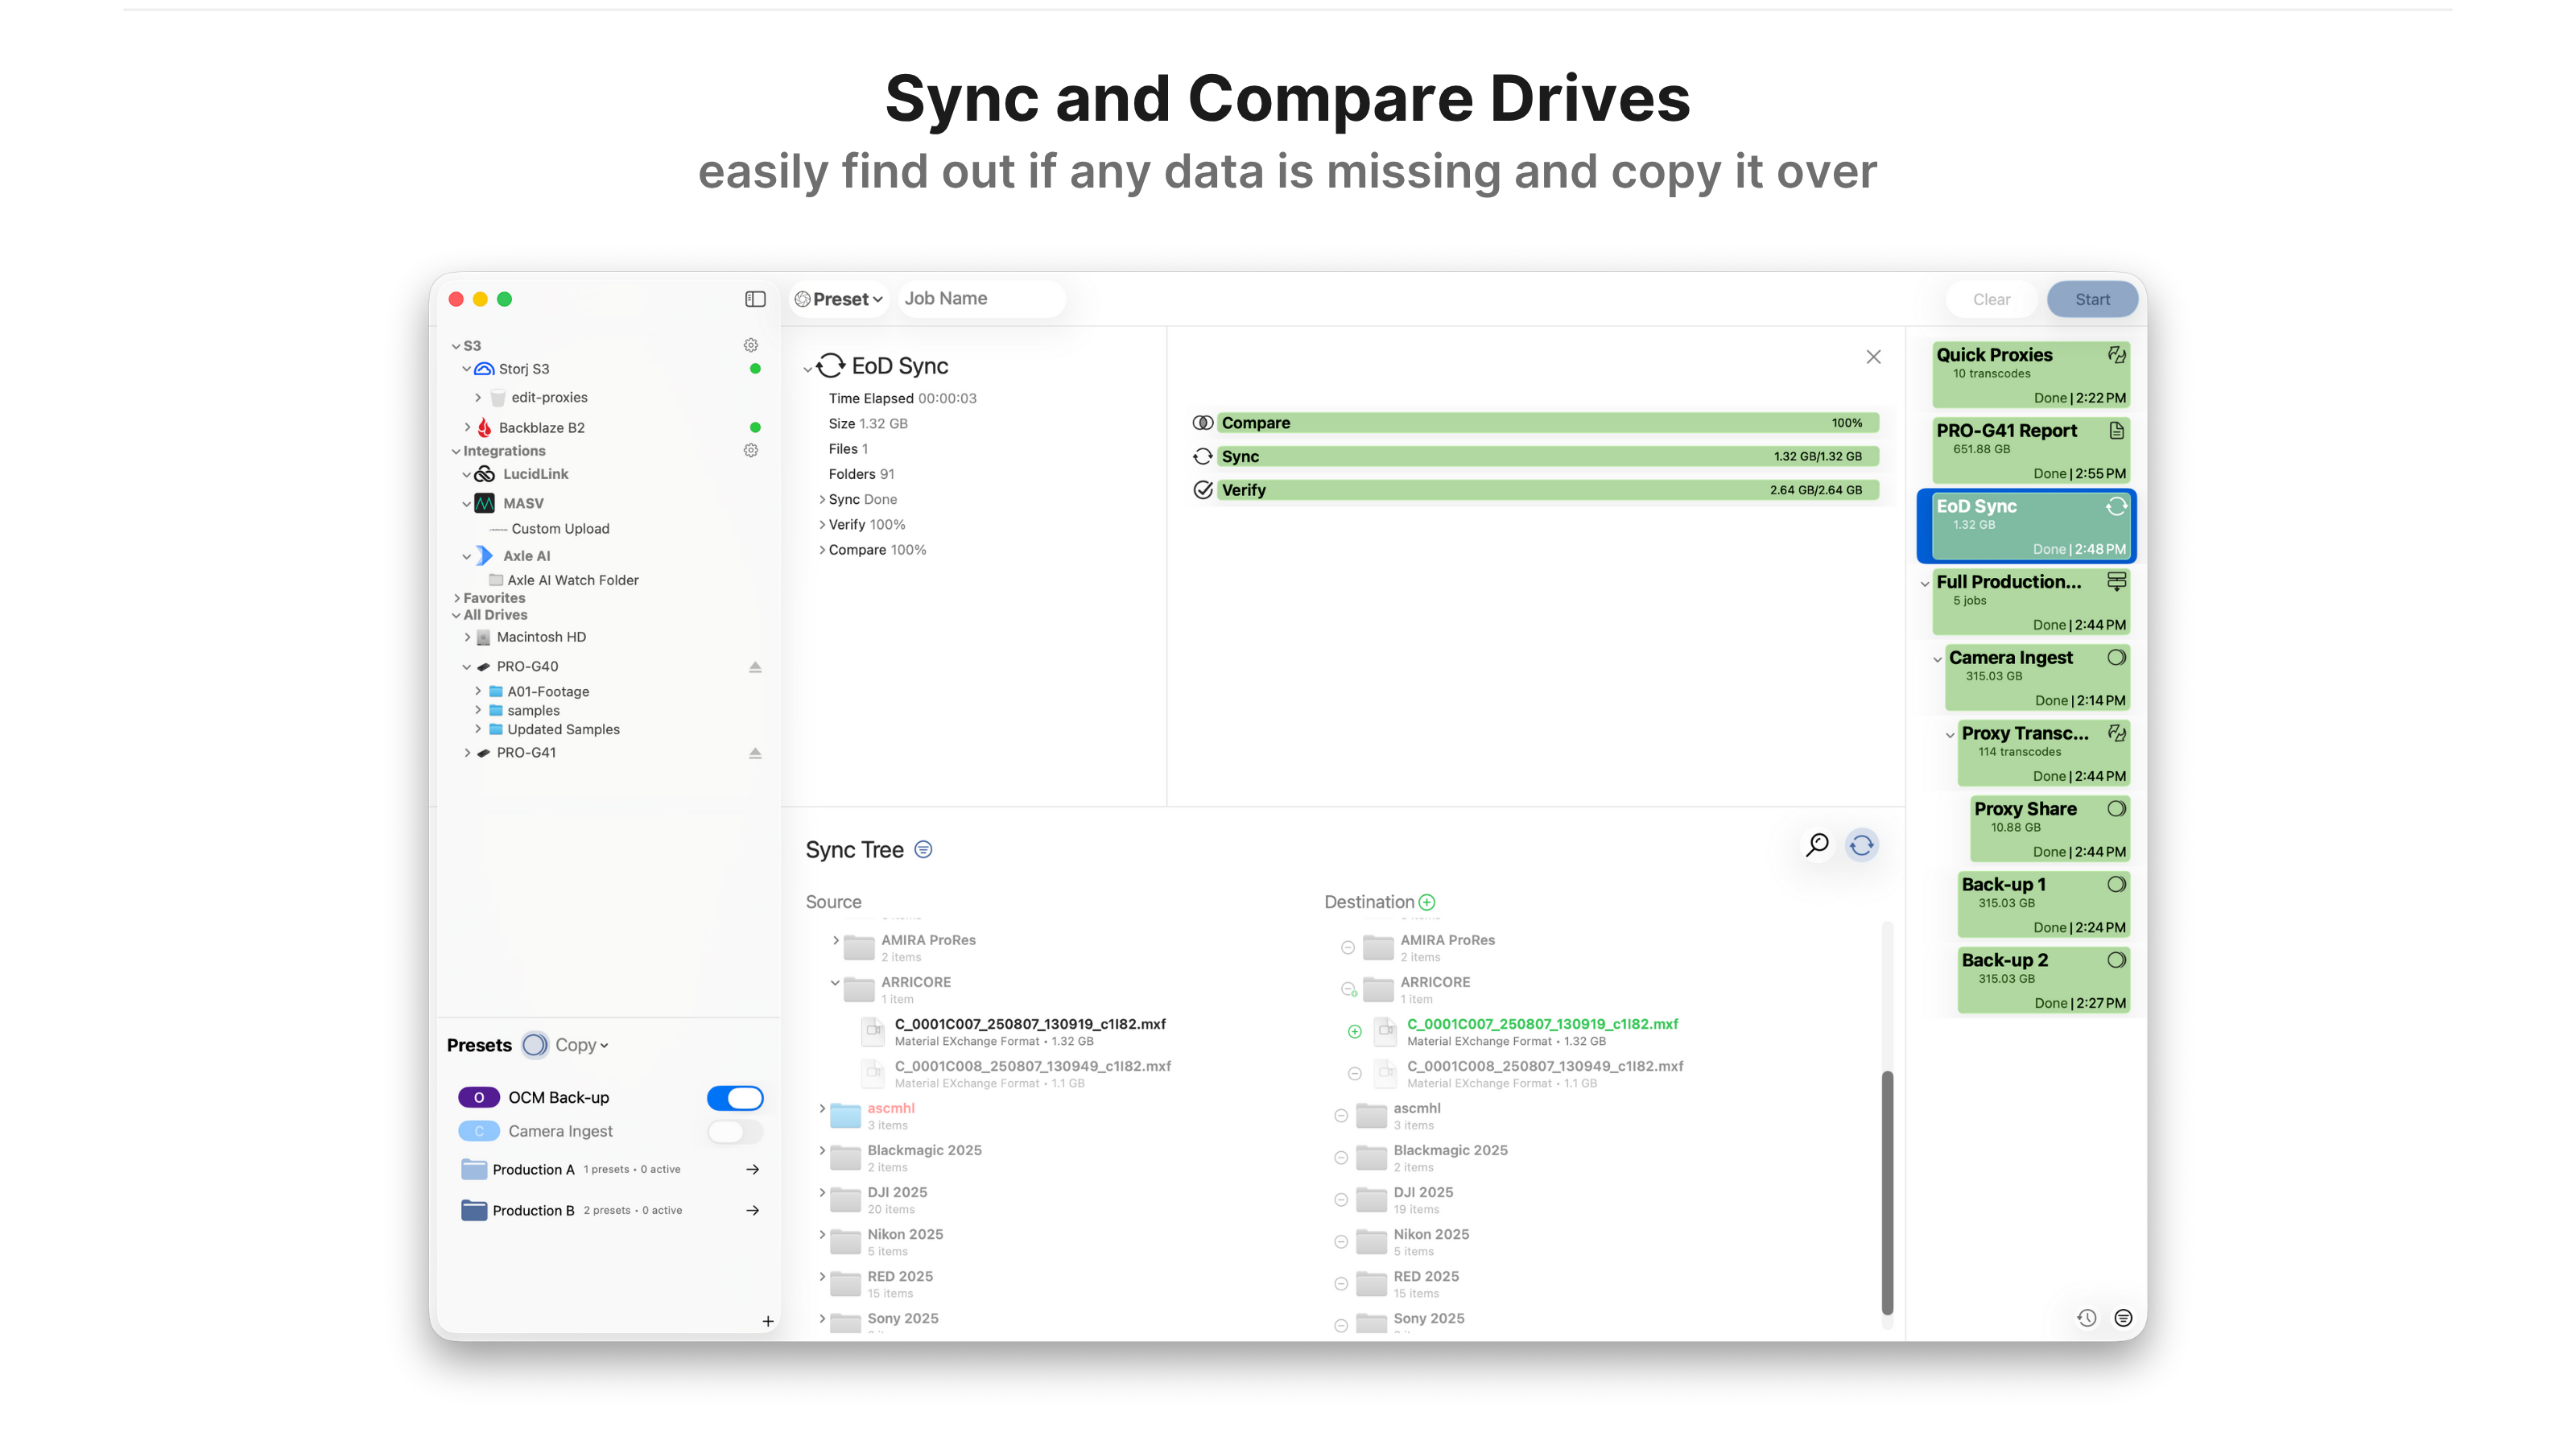The image size is (2576, 1449).
Task: Toggle green plus on C_0001C007 destination file
Action: 1354,1031
